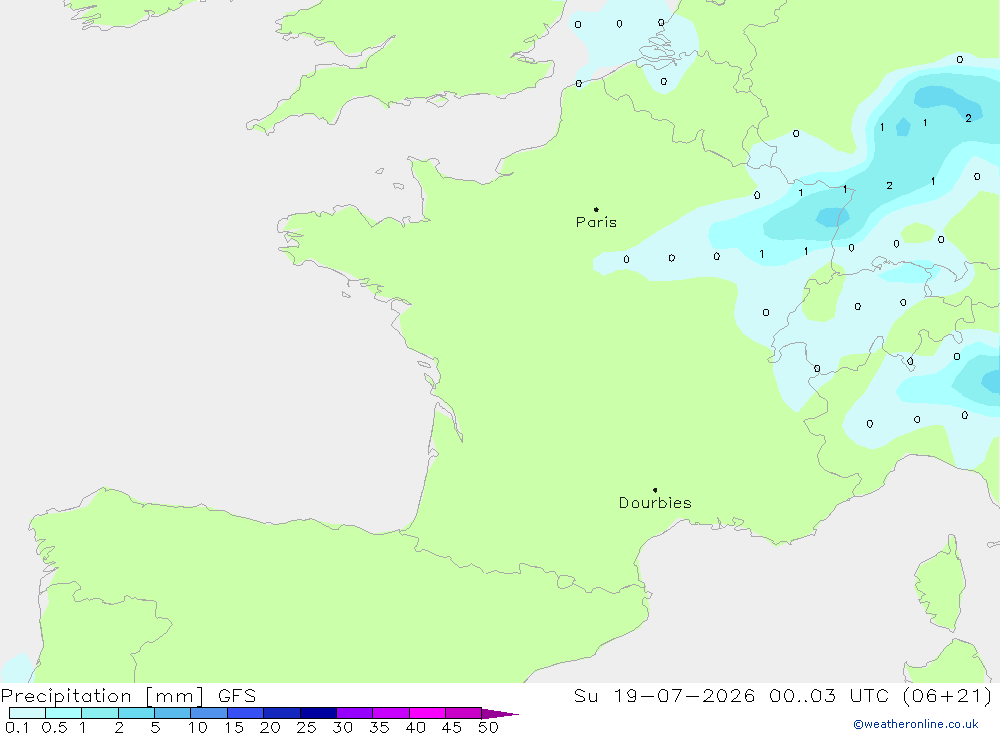Open the weatheronline.co.uk copyright link
The image size is (1000, 733).
pyautogui.click(x=915, y=724)
